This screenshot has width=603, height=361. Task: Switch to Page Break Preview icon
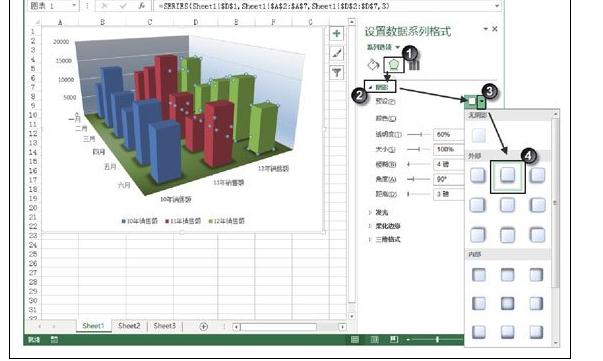tap(394, 339)
